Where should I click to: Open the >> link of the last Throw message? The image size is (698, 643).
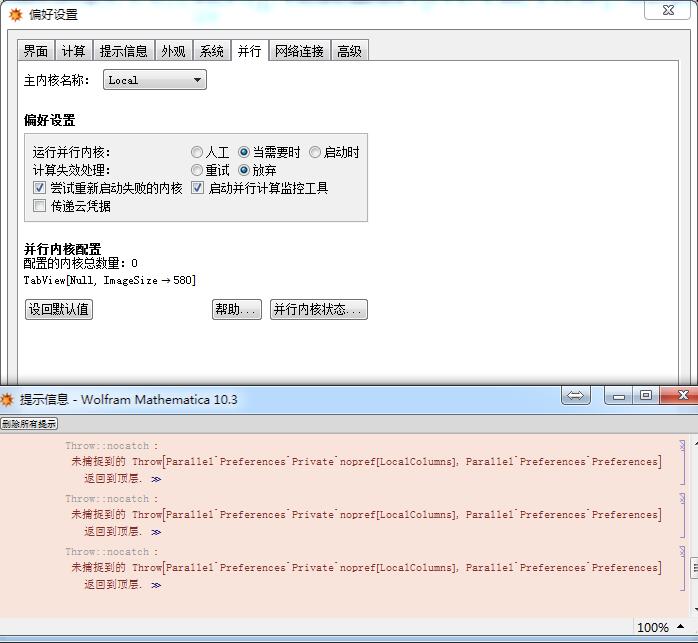click(x=156, y=585)
